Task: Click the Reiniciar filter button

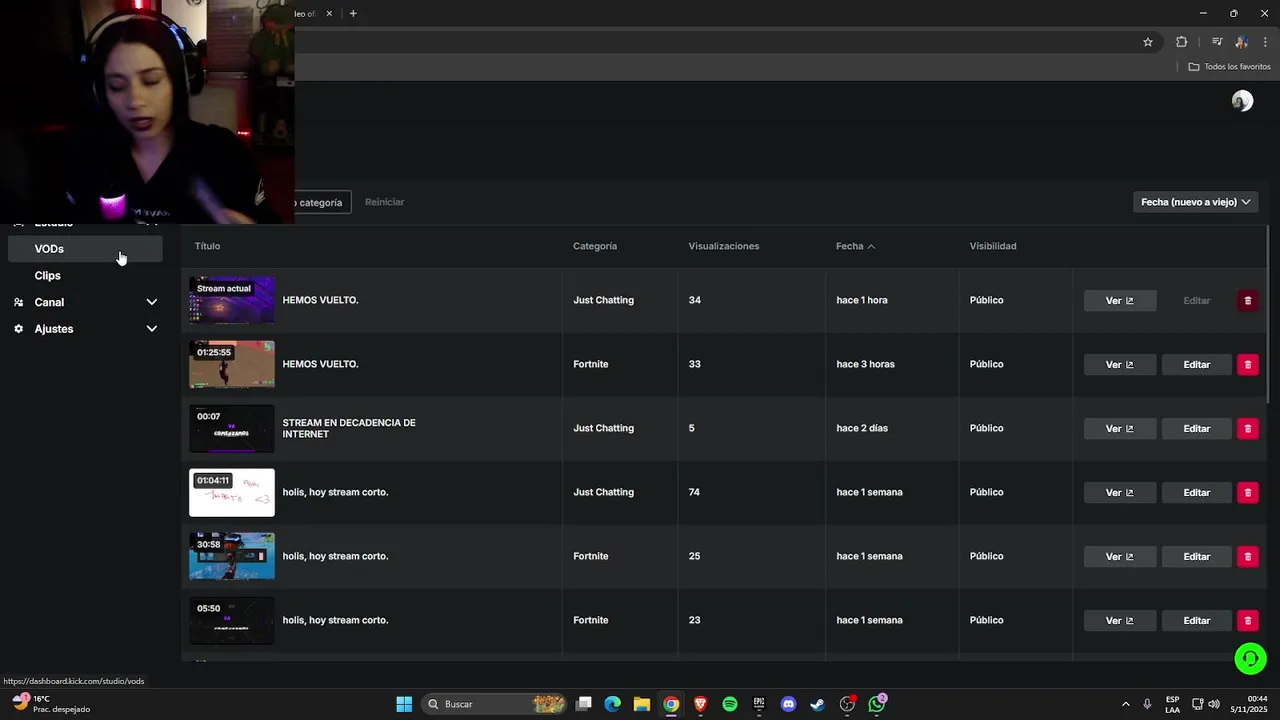Action: click(385, 202)
